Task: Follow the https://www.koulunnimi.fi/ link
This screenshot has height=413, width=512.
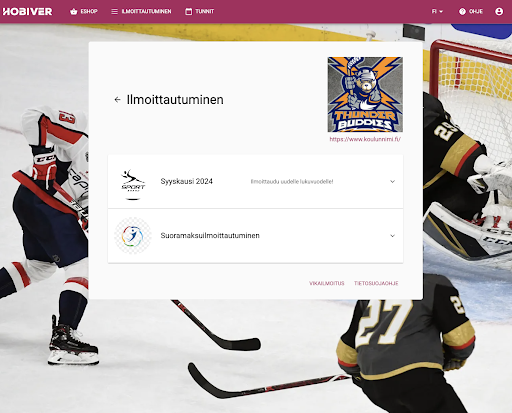Action: 365,139
